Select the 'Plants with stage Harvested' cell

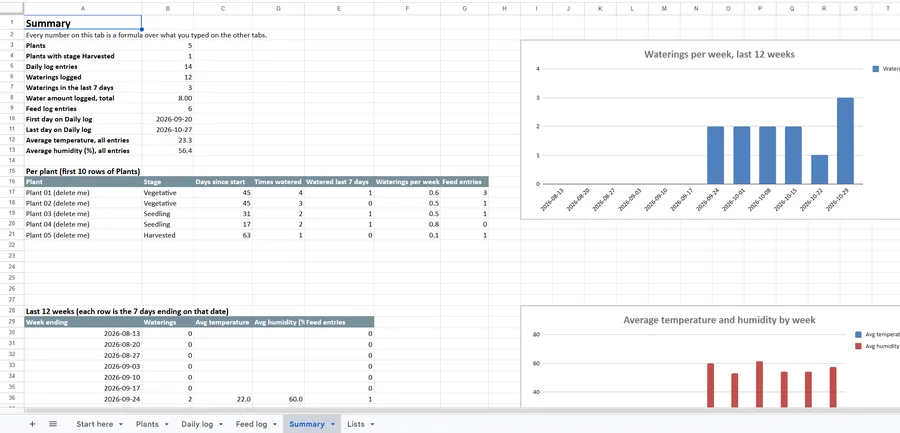tap(83, 56)
